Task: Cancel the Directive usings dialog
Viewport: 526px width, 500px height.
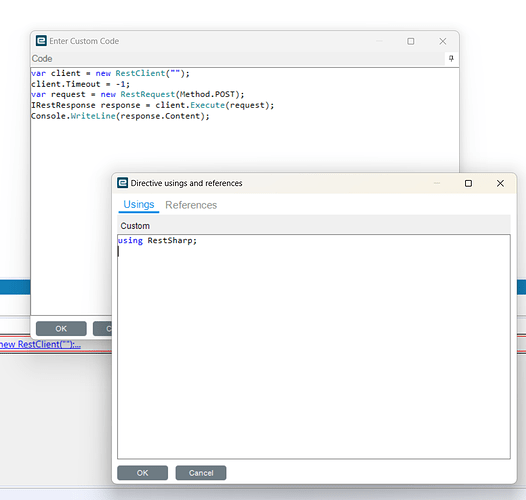Action: click(x=201, y=473)
